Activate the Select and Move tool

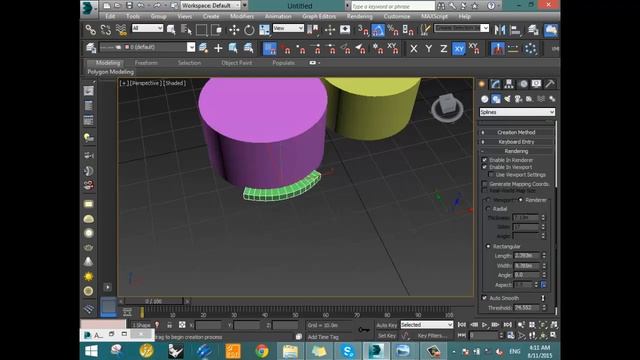click(234, 29)
